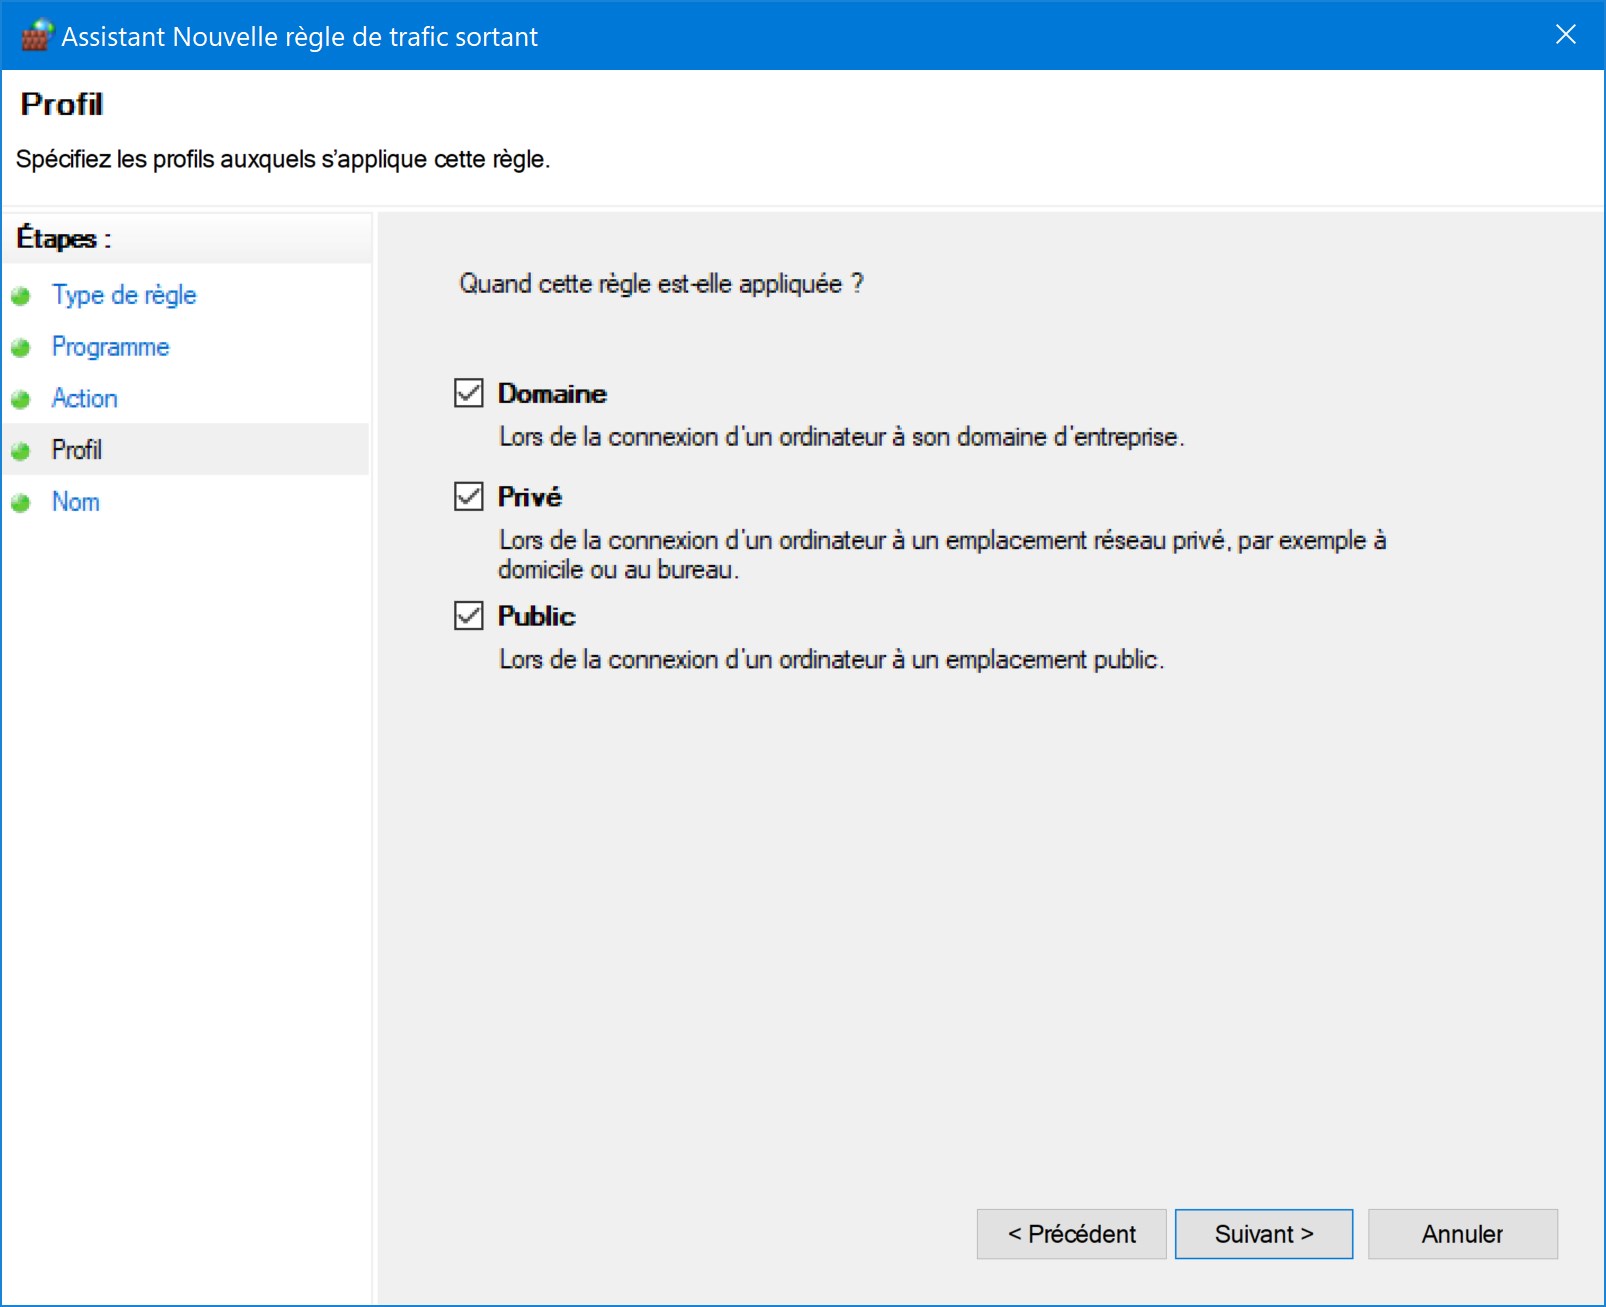This screenshot has height=1307, width=1606.
Task: Click the 'Étapes :' sidebar heading
Action: pyautogui.click(x=64, y=238)
